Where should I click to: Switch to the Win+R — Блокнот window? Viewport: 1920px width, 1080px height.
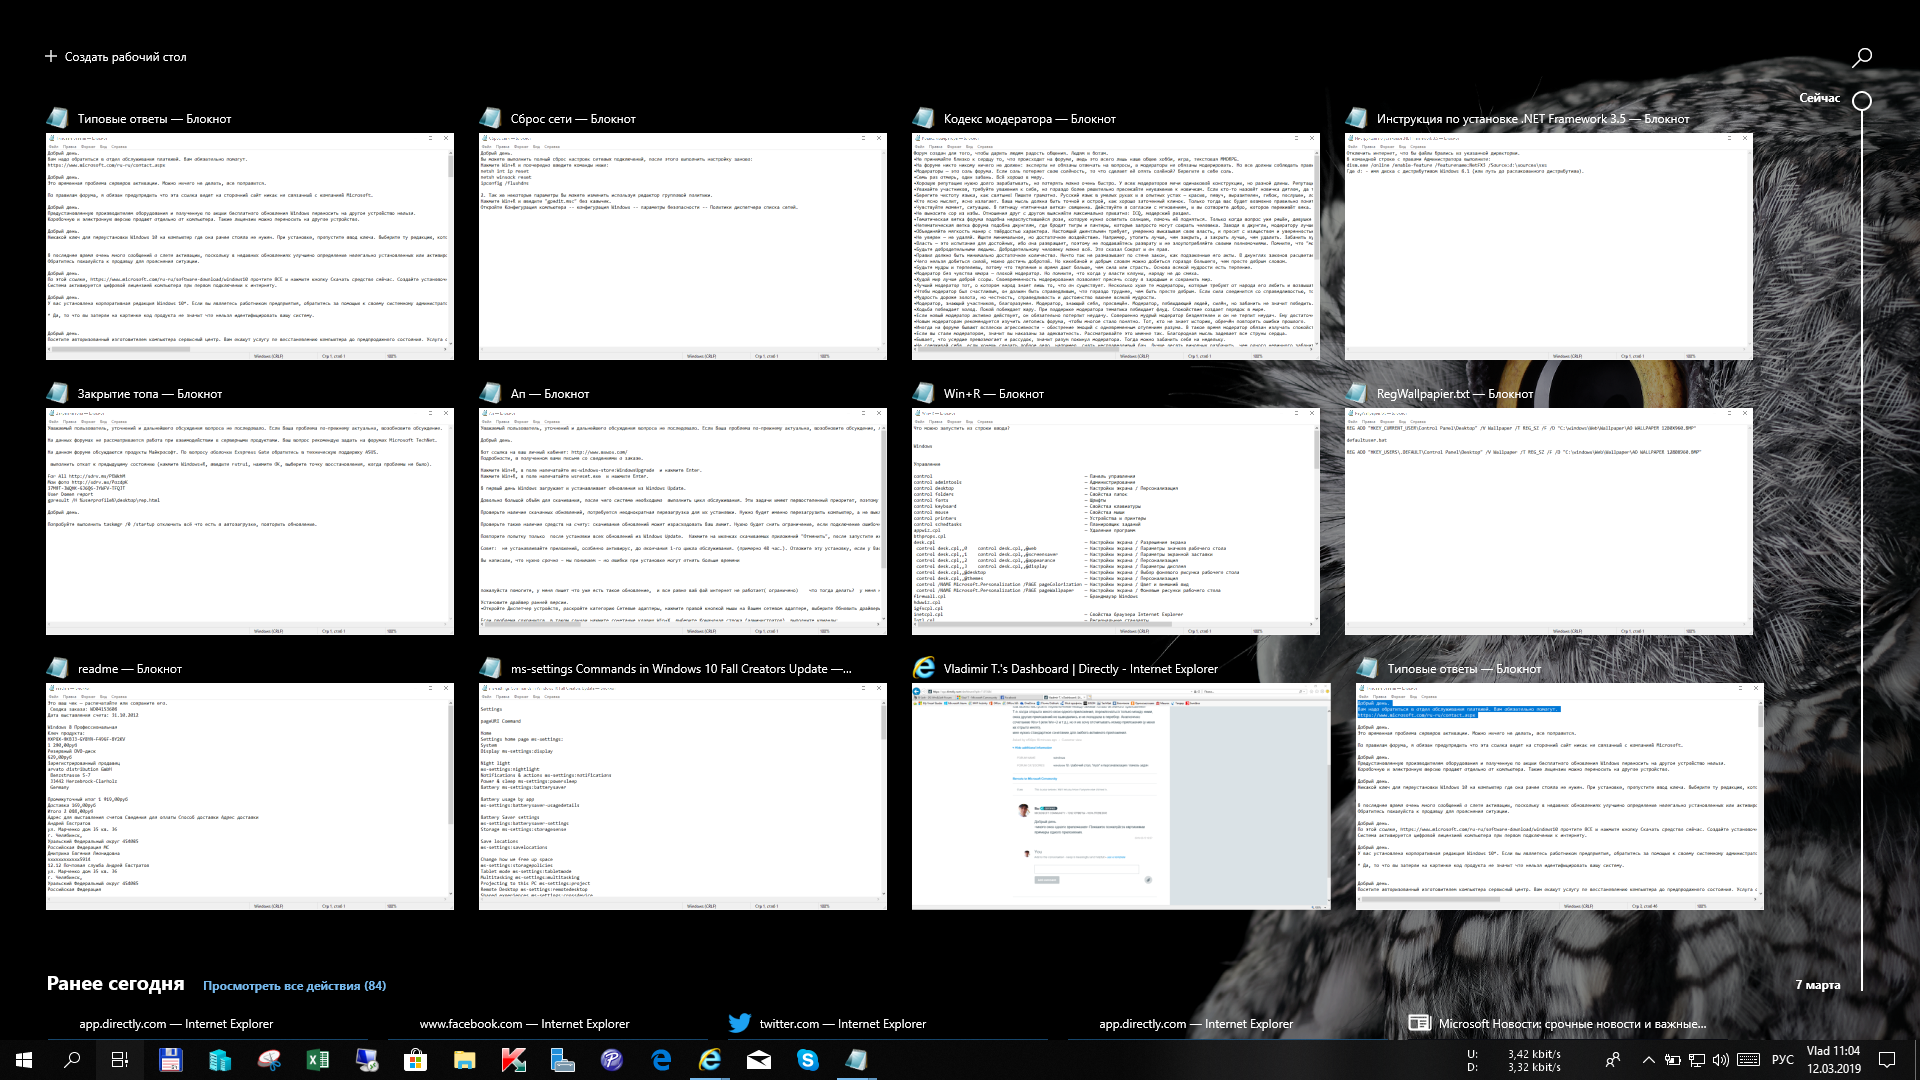click(1116, 521)
